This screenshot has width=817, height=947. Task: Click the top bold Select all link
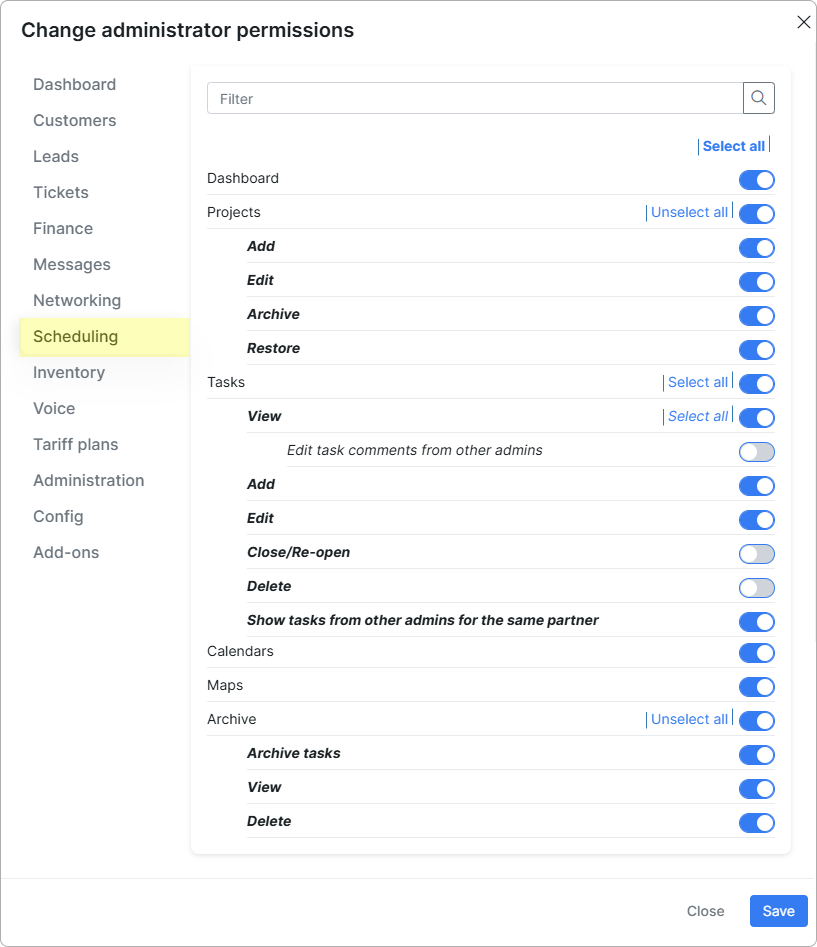coord(734,146)
